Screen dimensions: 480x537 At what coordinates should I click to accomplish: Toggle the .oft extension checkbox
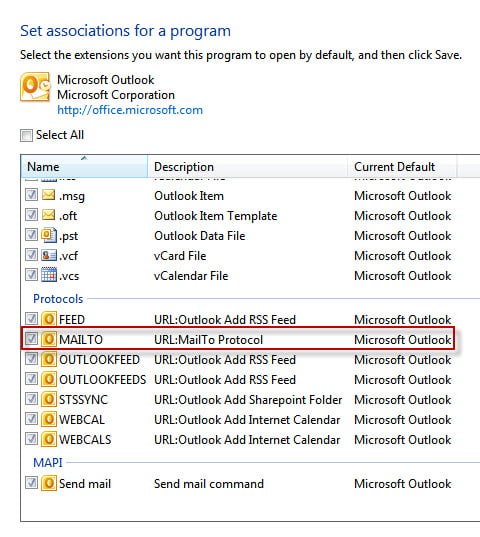[31, 215]
